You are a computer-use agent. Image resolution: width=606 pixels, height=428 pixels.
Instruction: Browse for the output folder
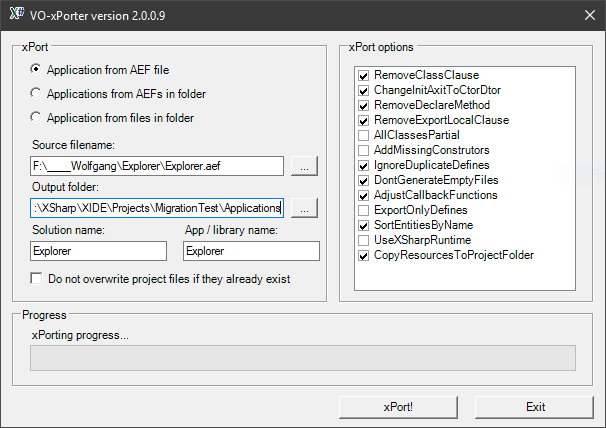[307, 208]
